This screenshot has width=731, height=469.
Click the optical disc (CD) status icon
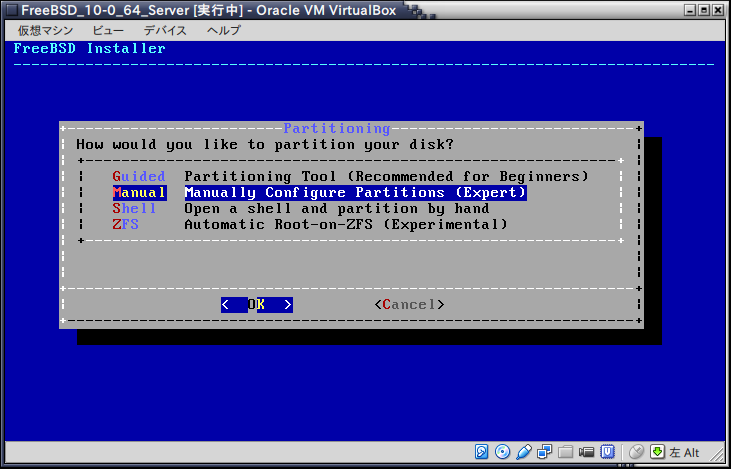tap(503, 451)
